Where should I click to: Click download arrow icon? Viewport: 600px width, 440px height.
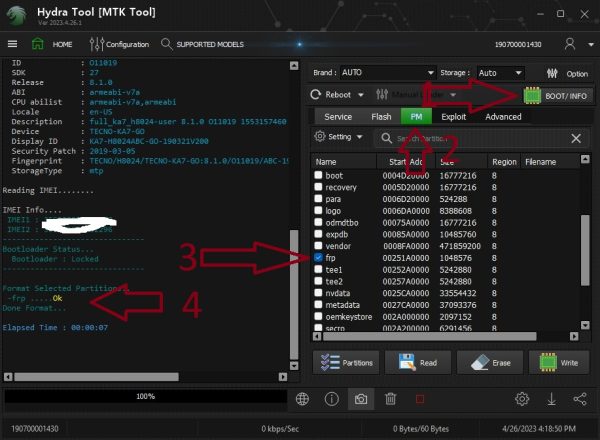click(x=551, y=399)
